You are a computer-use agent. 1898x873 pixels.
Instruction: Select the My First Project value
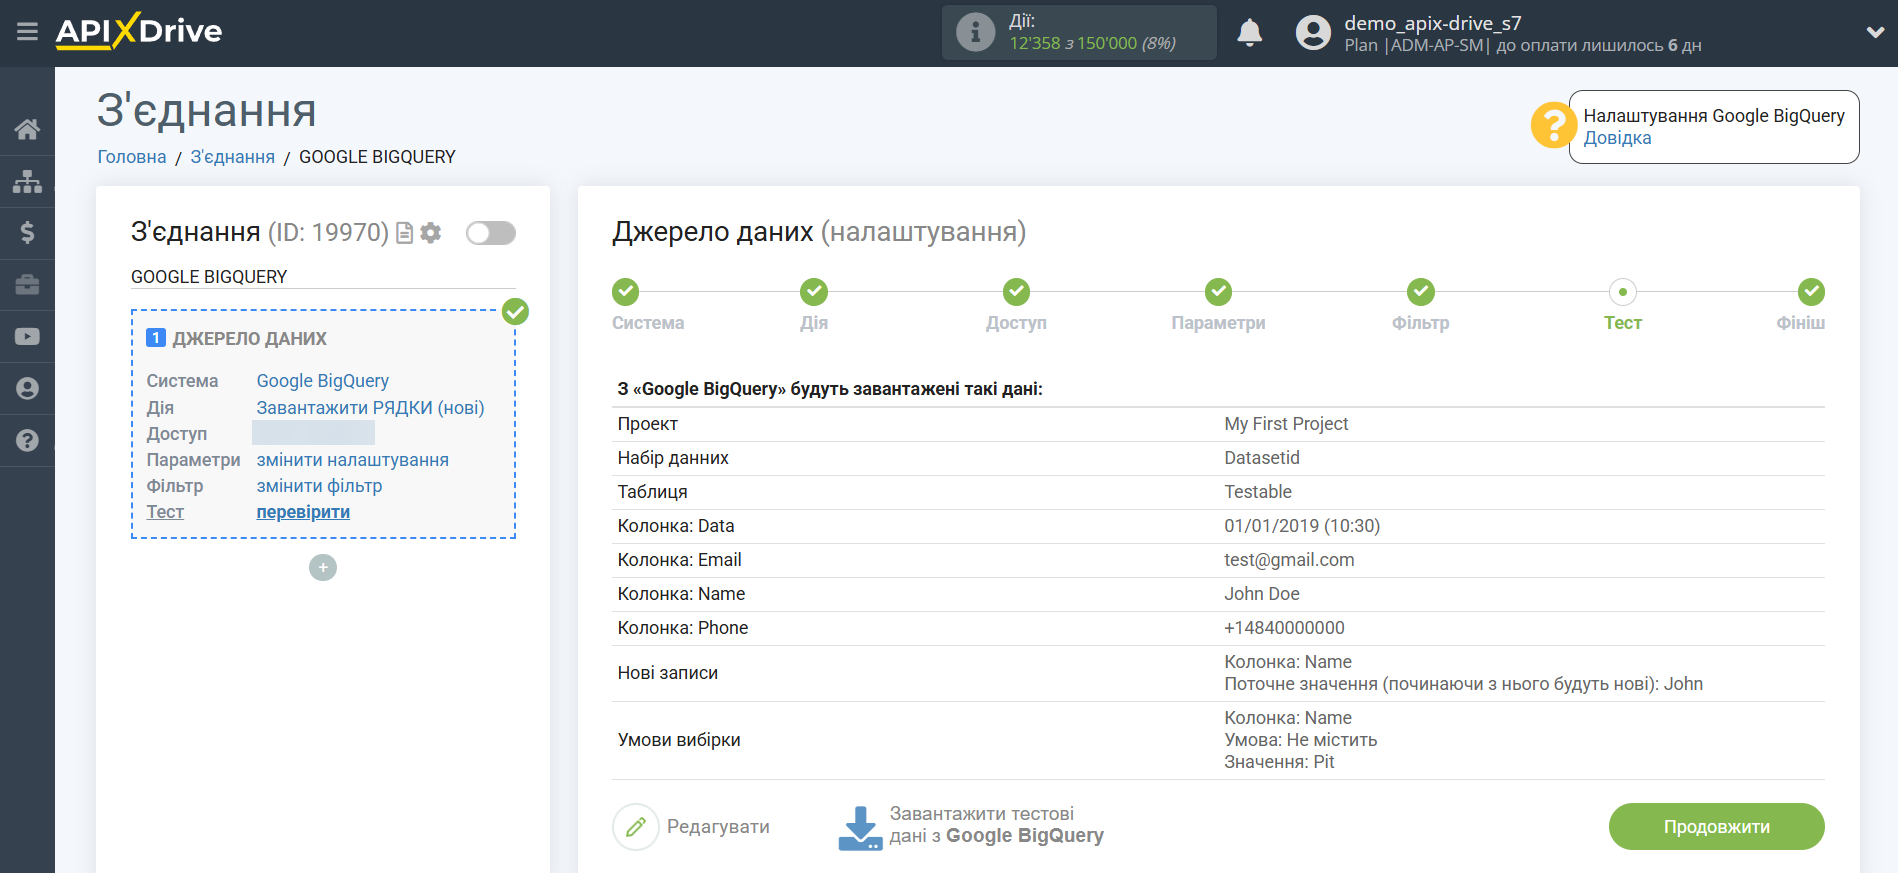[1286, 424]
